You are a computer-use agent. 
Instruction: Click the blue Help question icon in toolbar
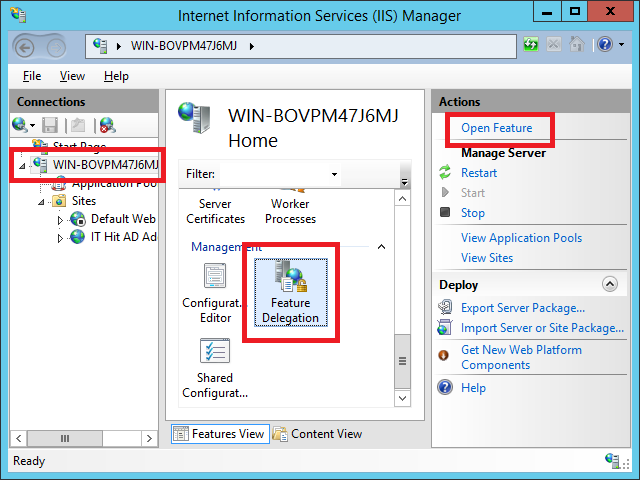click(x=605, y=44)
